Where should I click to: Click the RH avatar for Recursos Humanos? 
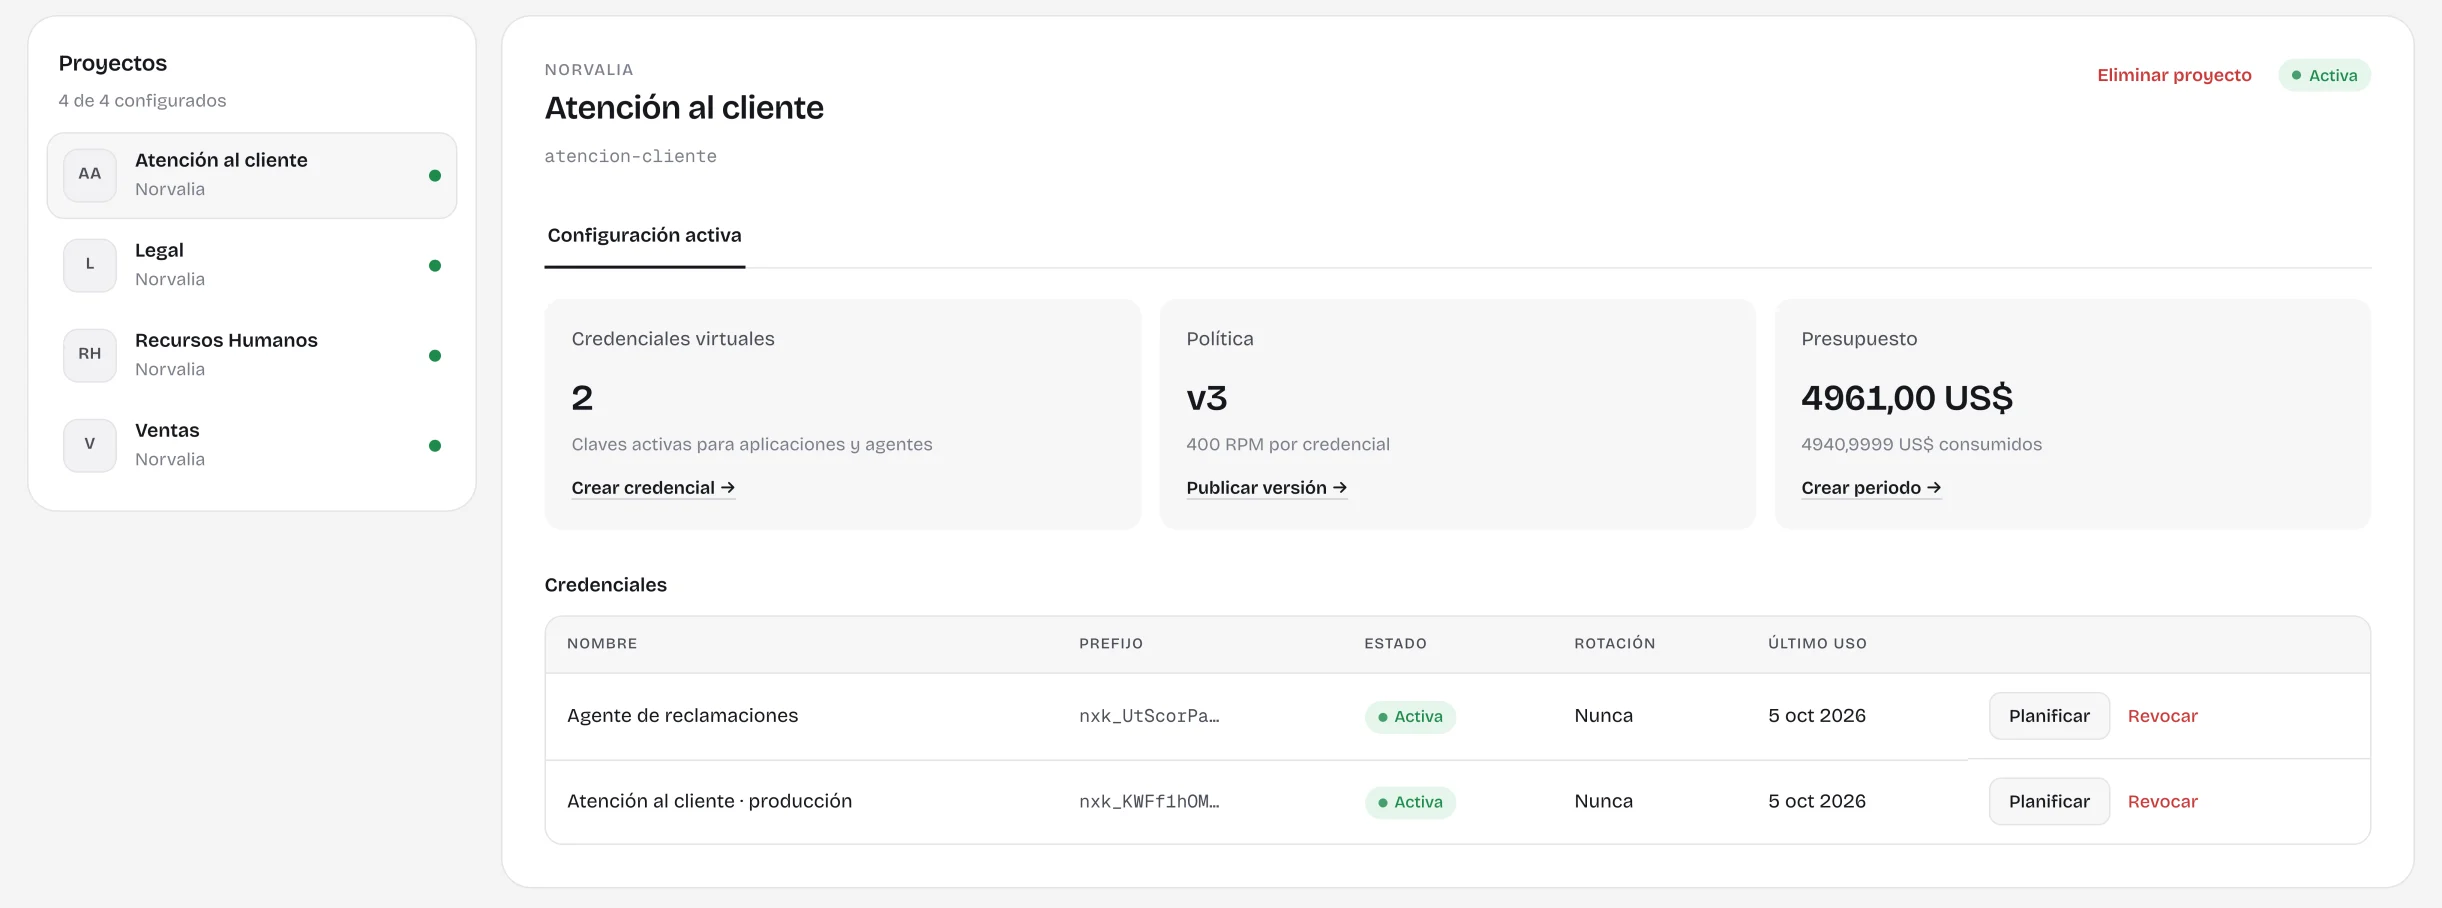pyautogui.click(x=90, y=355)
